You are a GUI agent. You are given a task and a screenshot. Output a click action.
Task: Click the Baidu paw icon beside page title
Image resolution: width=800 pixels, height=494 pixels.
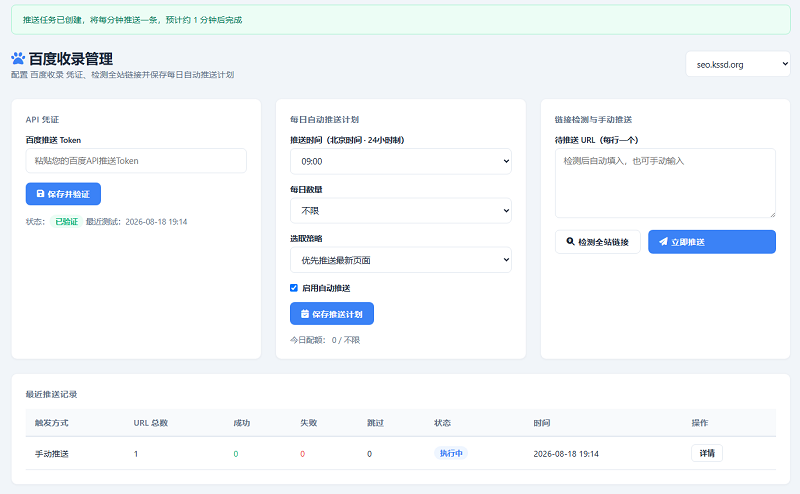pyautogui.click(x=18, y=58)
